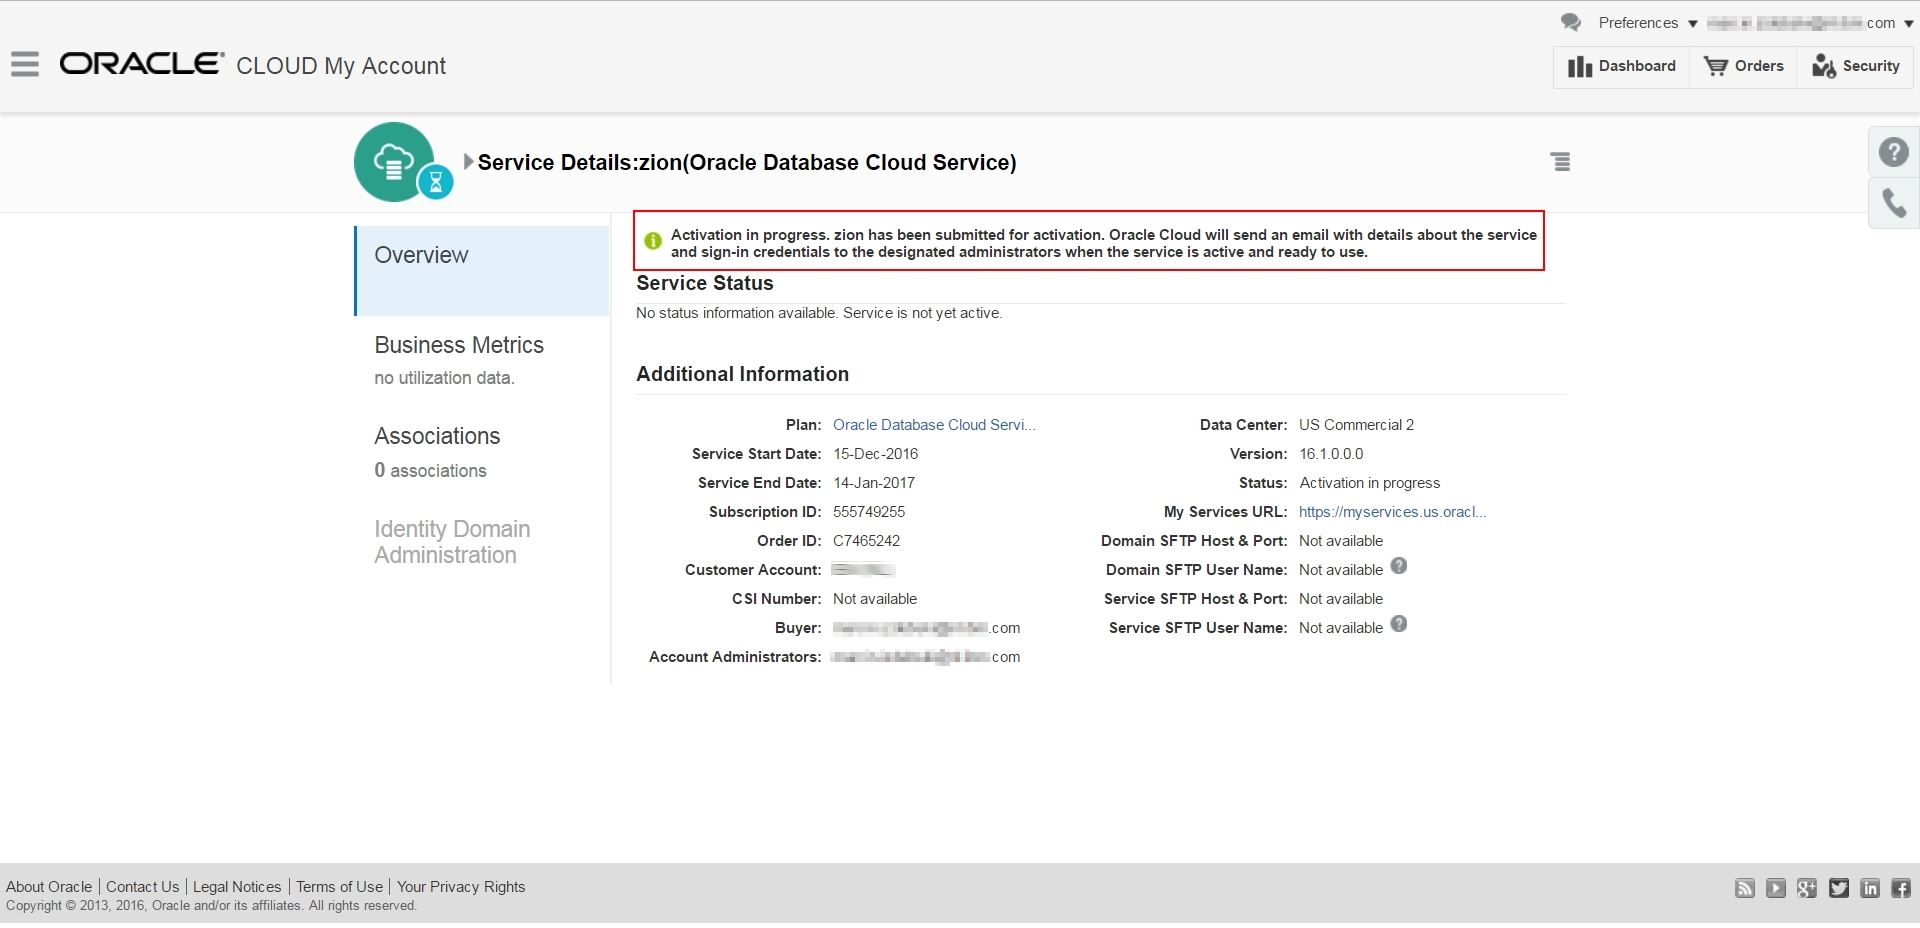Click the Data Center value US Commercial 2
Image resolution: width=1920 pixels, height=928 pixels.
tap(1356, 425)
